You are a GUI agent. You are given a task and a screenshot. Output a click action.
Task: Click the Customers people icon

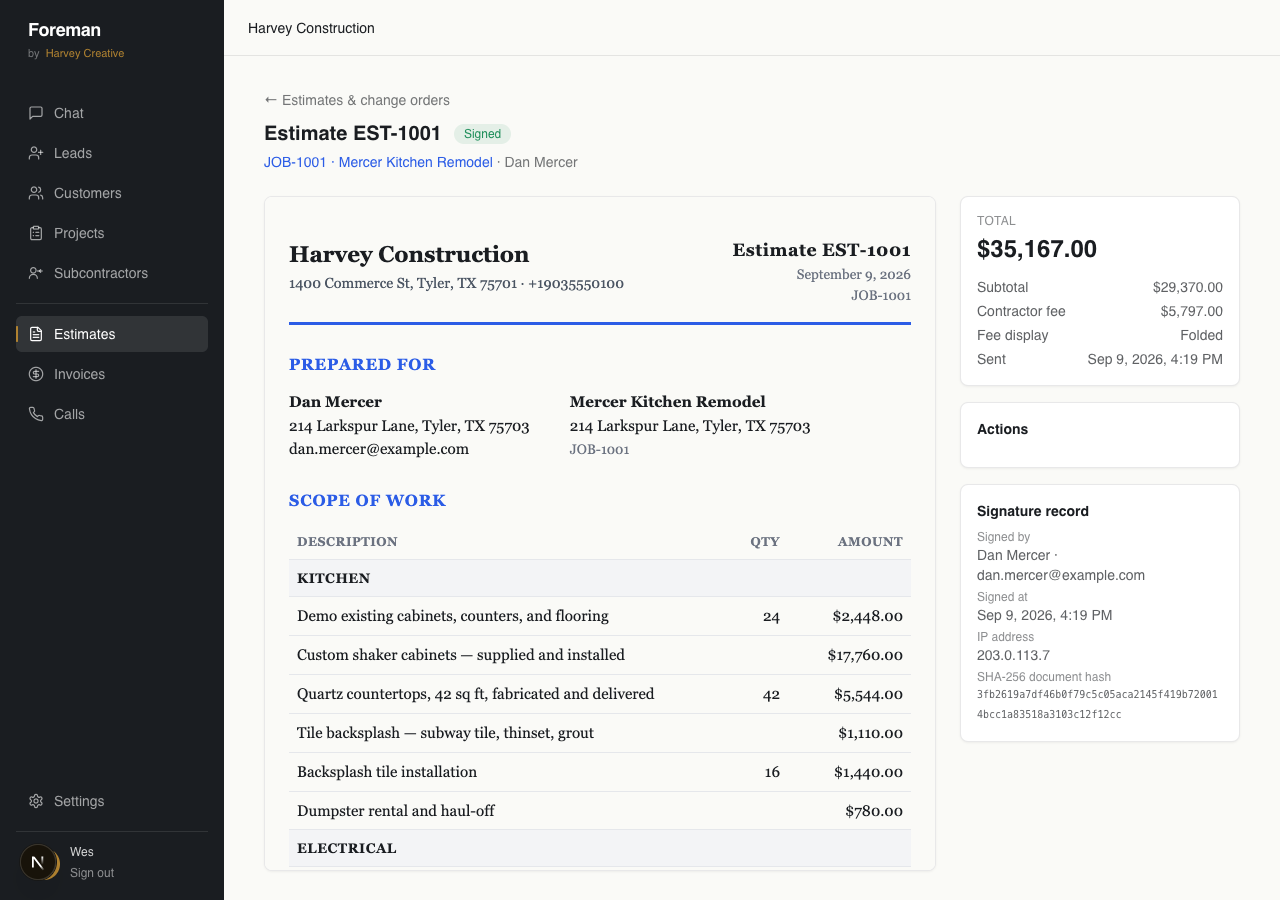[36, 193]
